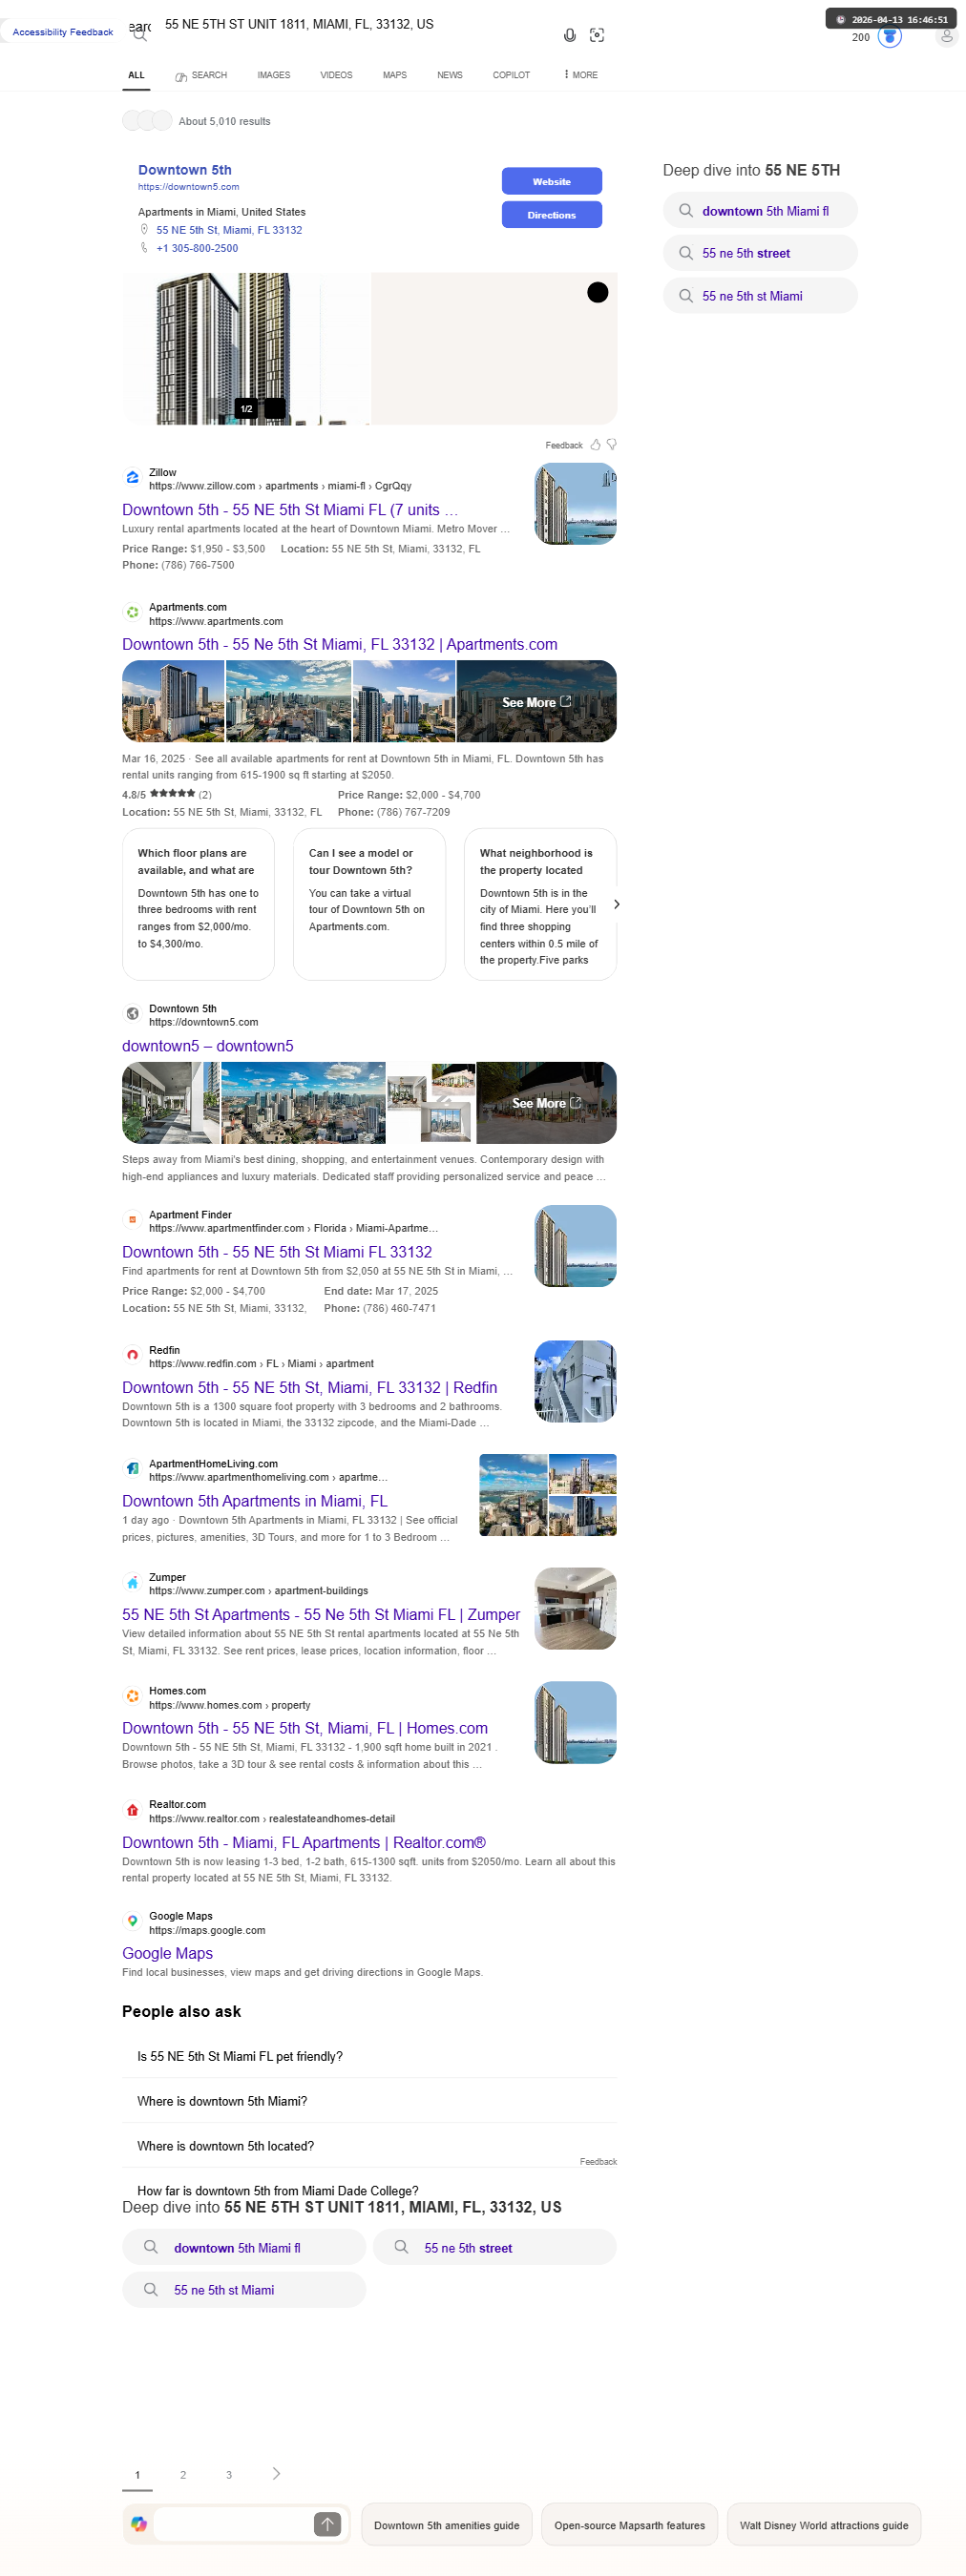Click the thumbs down feedback icon
This screenshot has height=2576, width=966.
coord(612,445)
